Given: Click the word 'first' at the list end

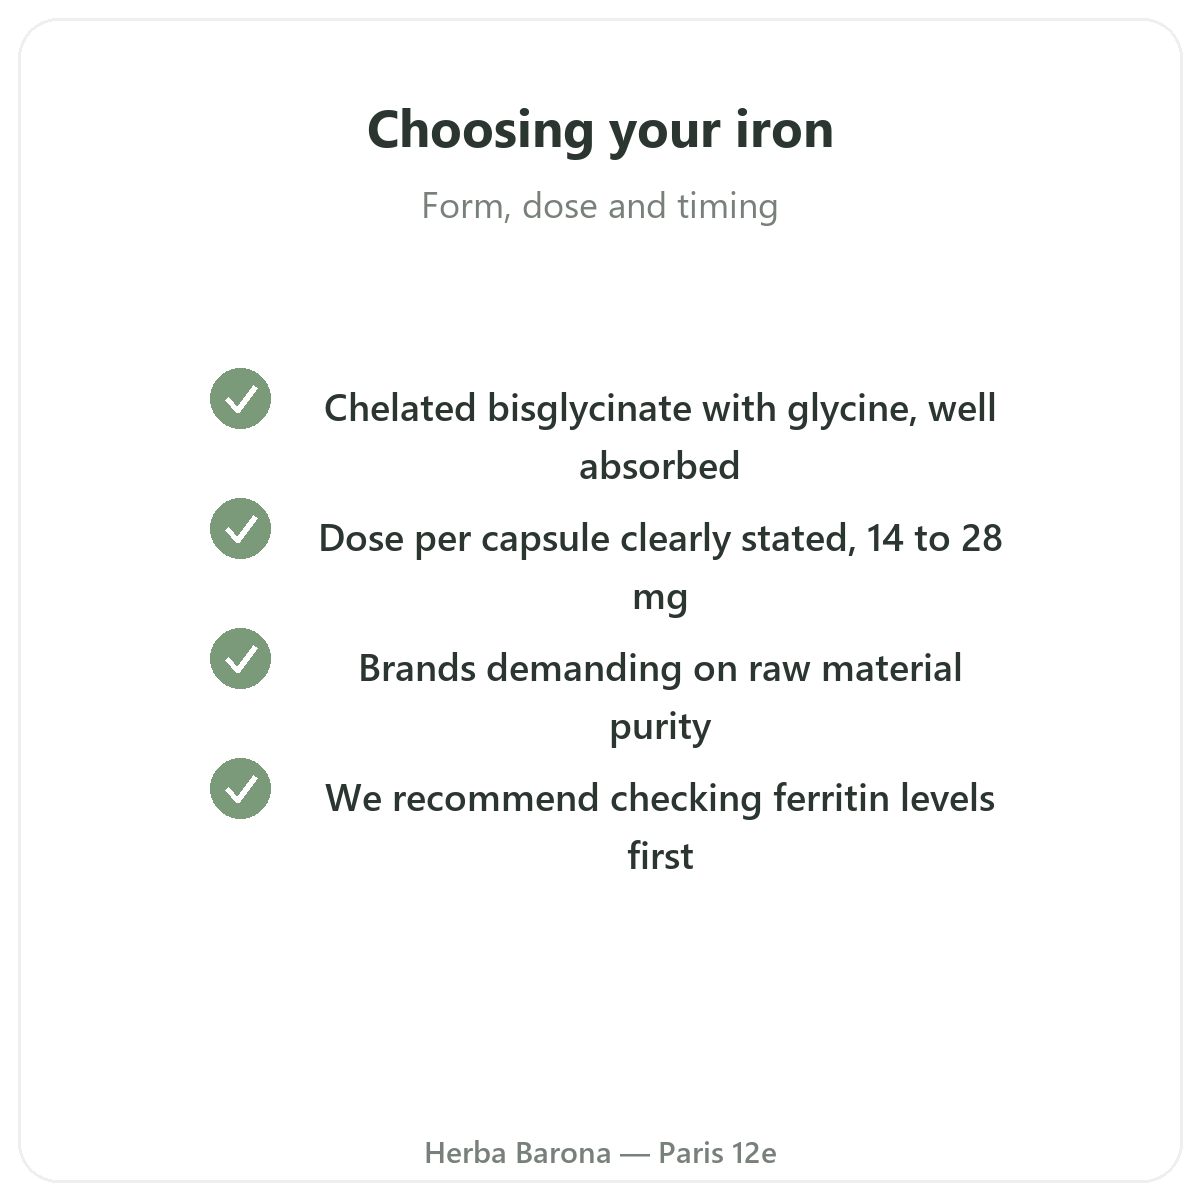Looking at the screenshot, I should click(x=660, y=856).
